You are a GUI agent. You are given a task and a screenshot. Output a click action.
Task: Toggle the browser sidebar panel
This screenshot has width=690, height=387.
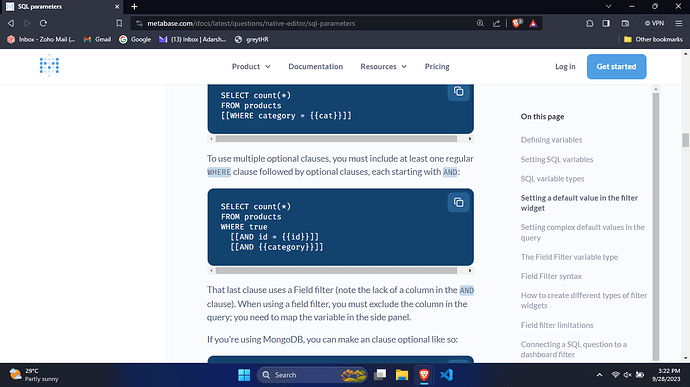tap(606, 23)
